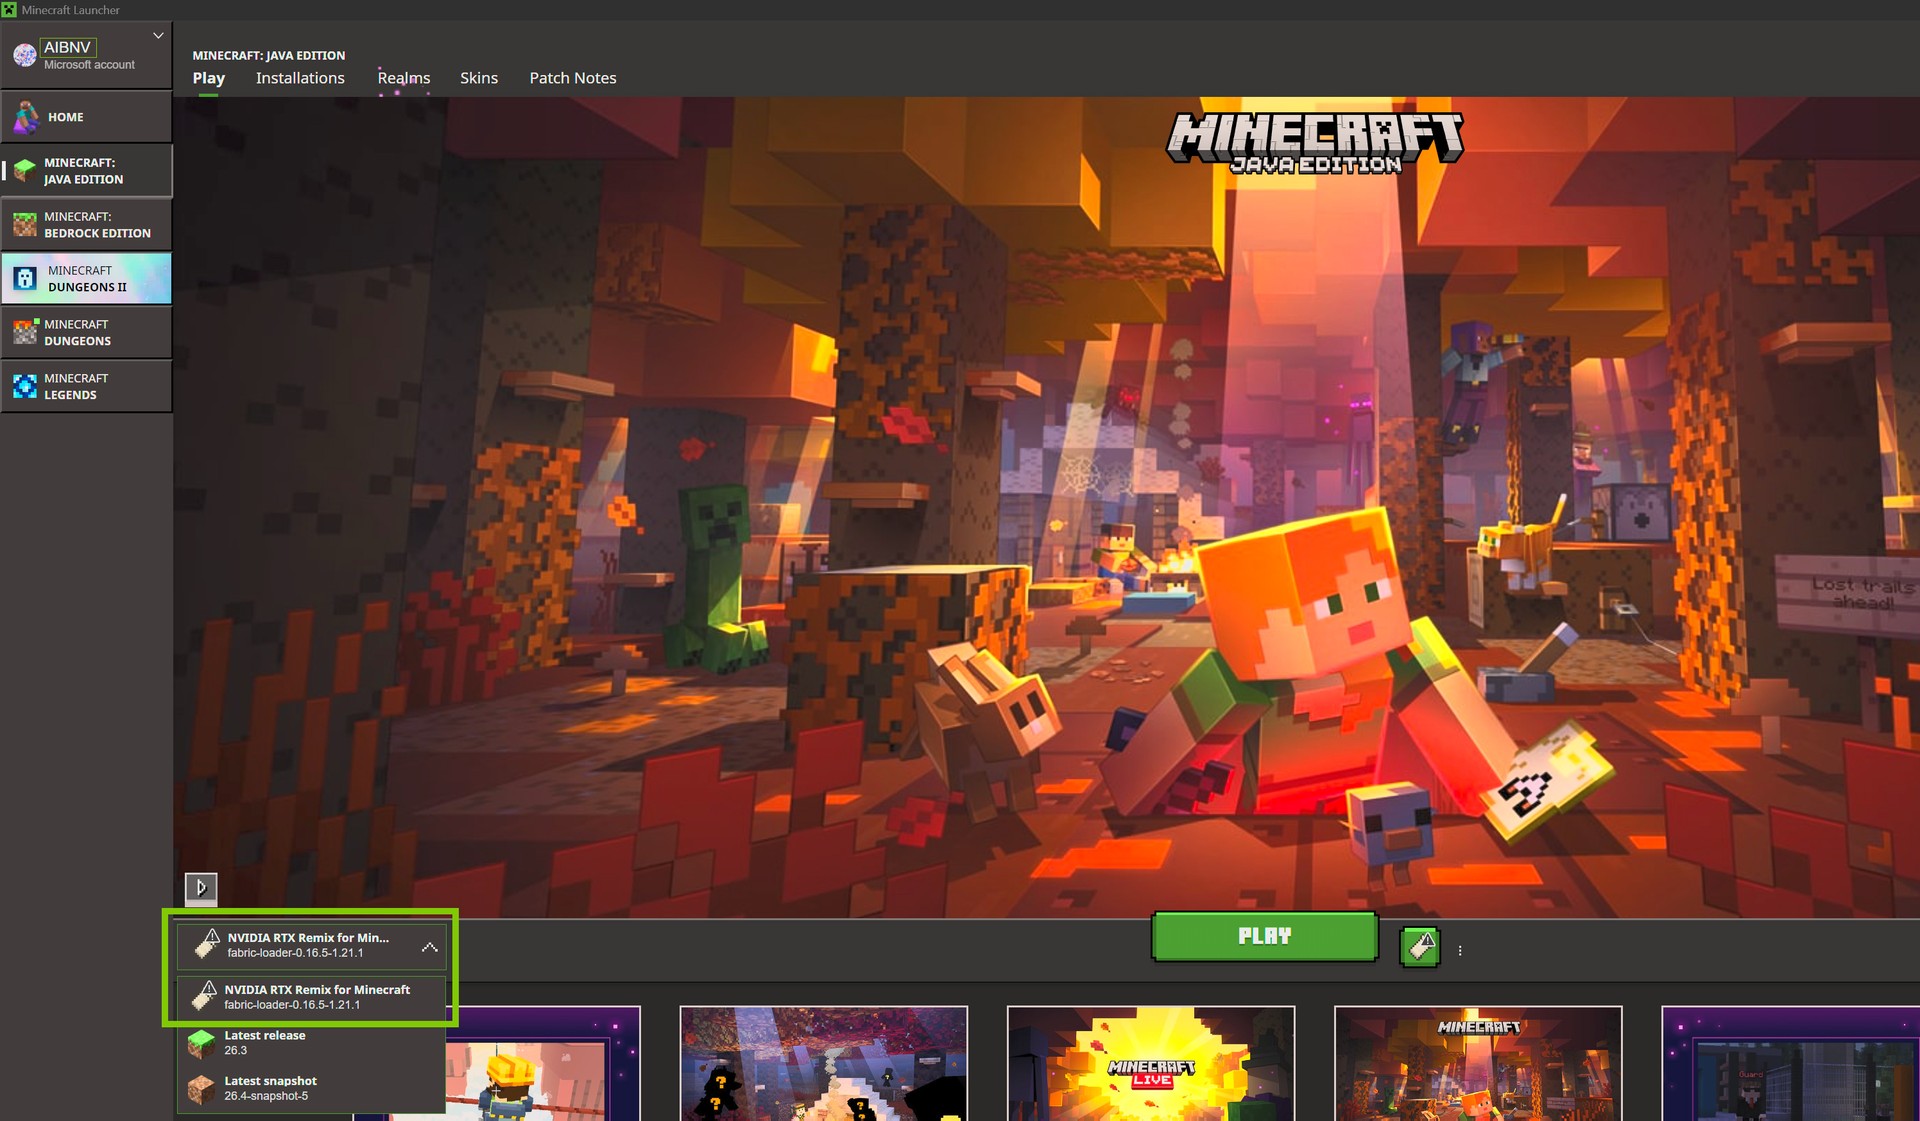The height and width of the screenshot is (1121, 1920).
Task: Click the Minecraft Launcher title bar icon
Action: (x=9, y=9)
